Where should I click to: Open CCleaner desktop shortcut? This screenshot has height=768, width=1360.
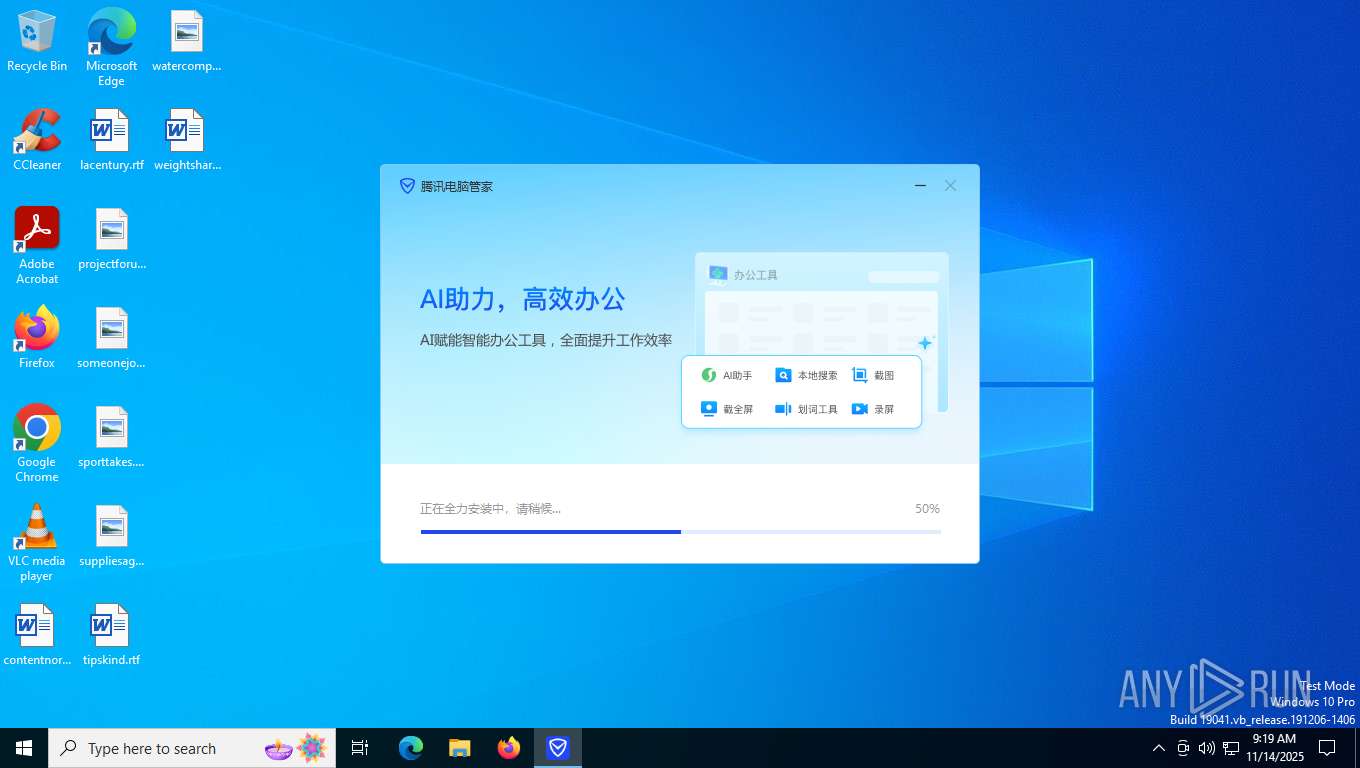pyautogui.click(x=37, y=140)
